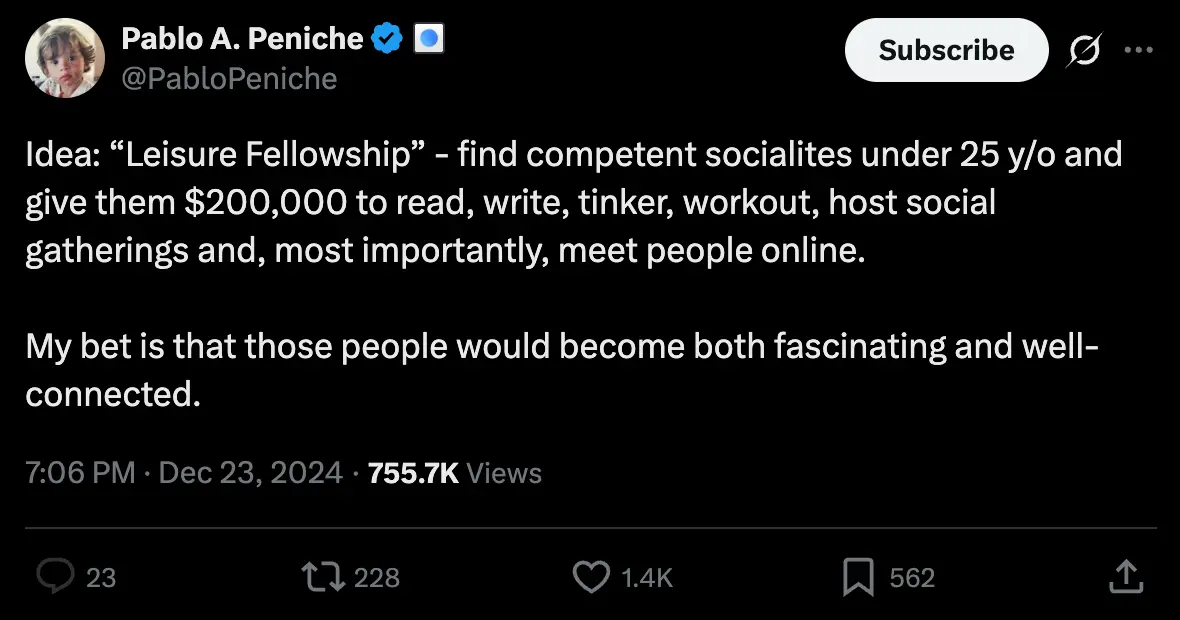The image size is (1180, 620).
Task: Click the display name Pablo A. Peniche
Action: 242,39
